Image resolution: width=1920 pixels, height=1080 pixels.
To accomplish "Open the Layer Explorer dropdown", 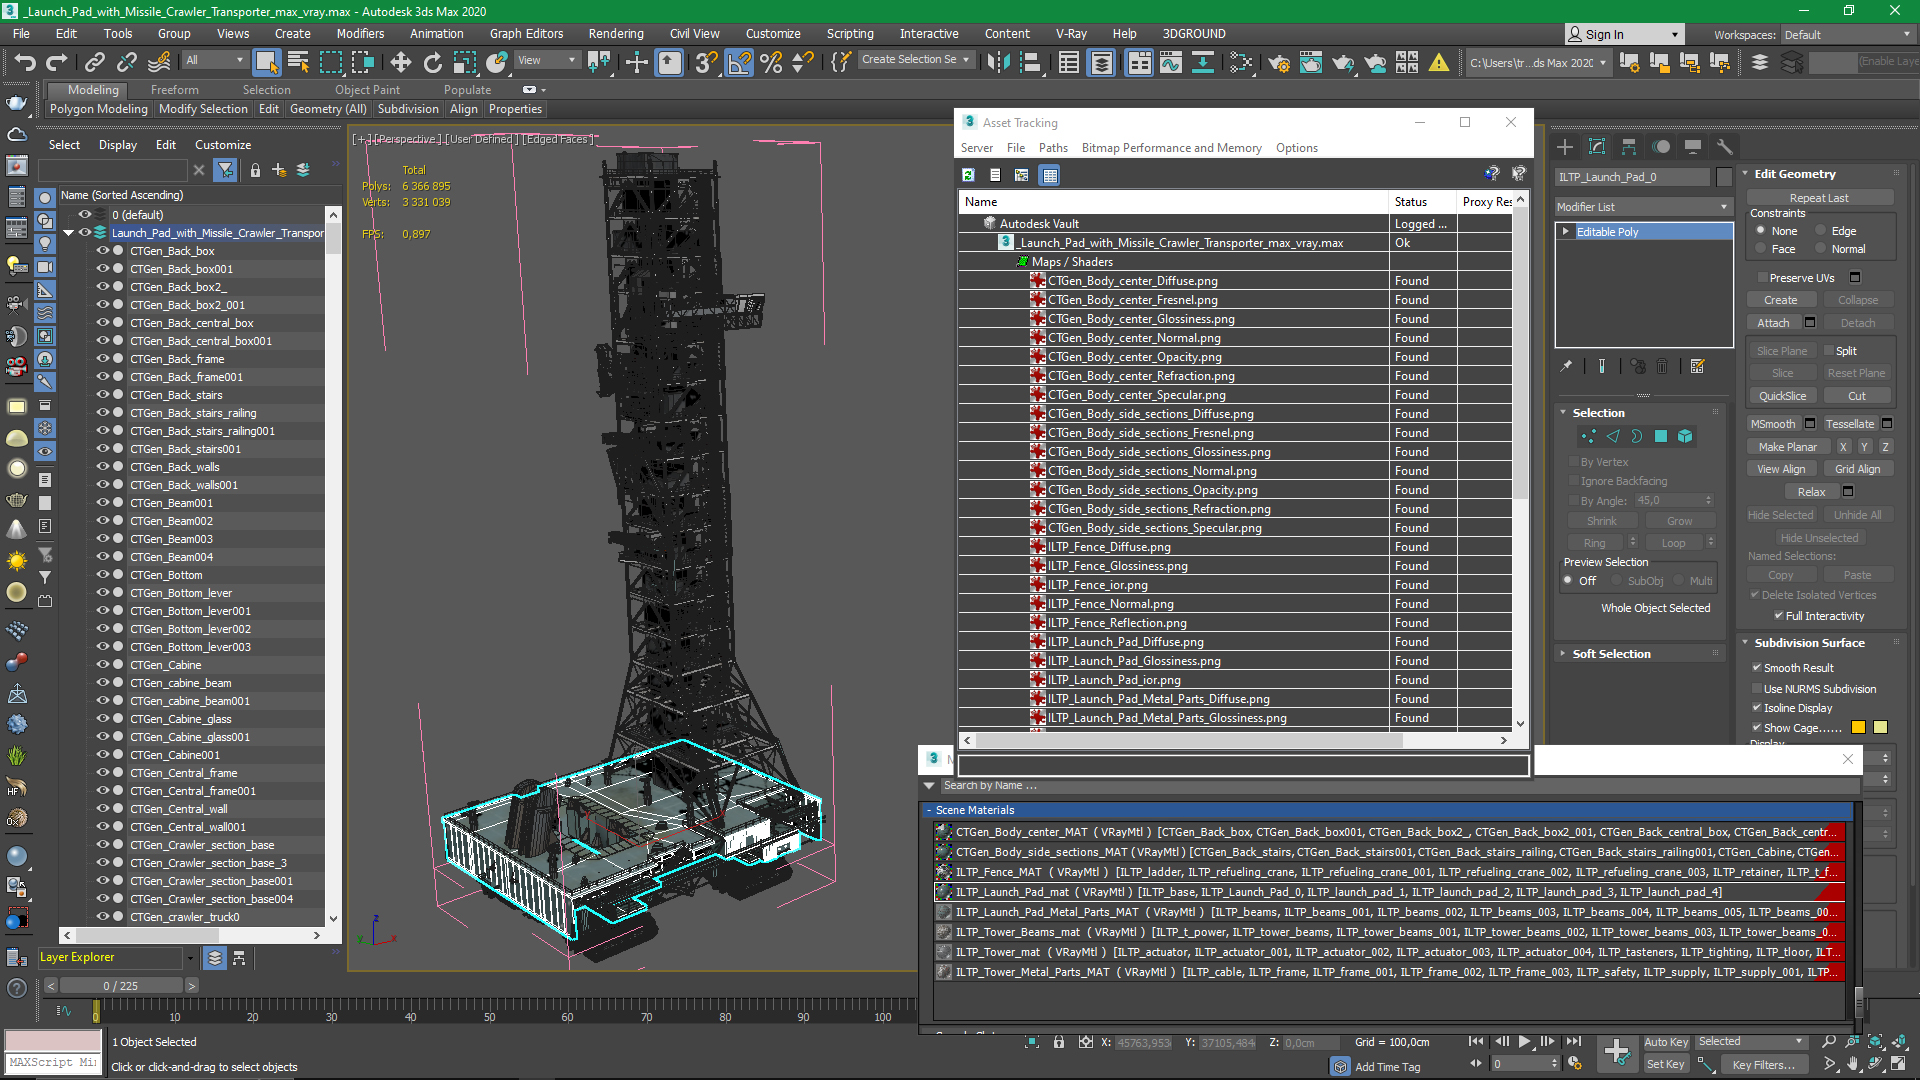I will click(190, 958).
